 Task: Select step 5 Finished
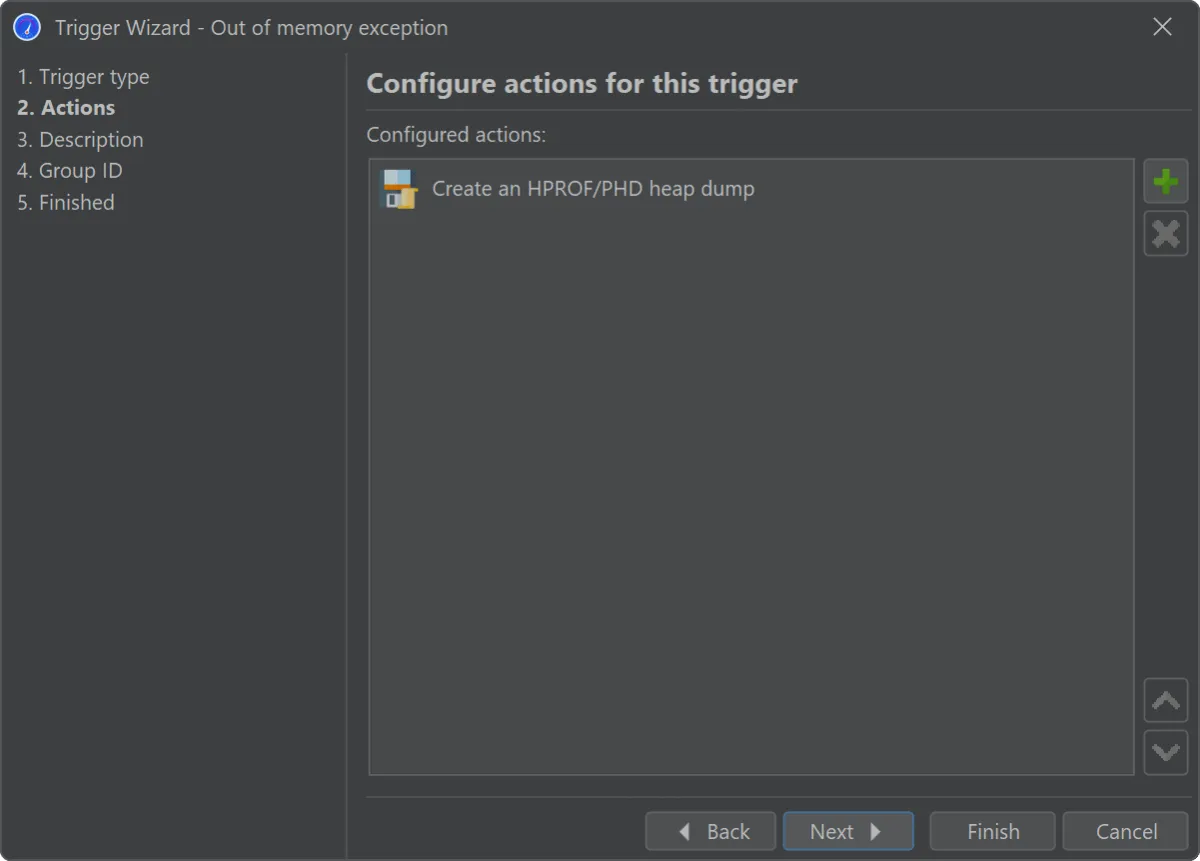tap(66, 202)
